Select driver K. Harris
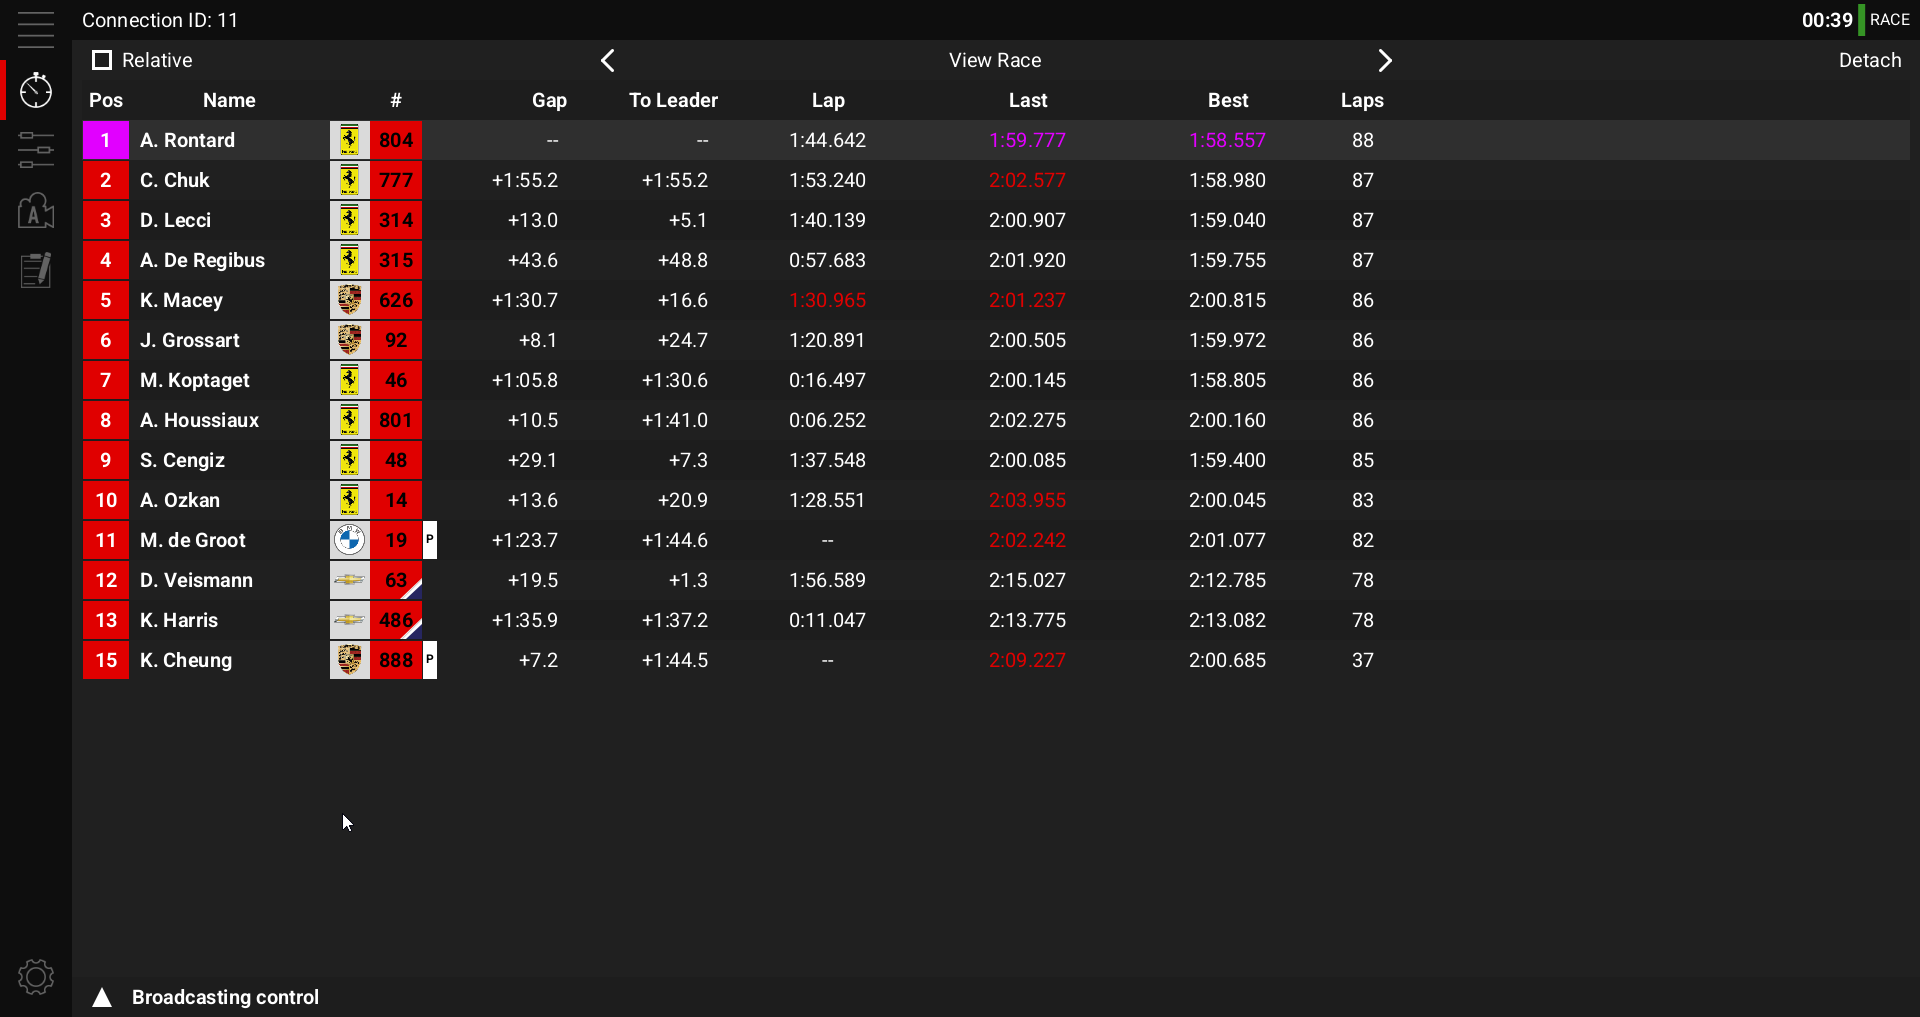The width and height of the screenshot is (1920, 1017). click(x=178, y=620)
